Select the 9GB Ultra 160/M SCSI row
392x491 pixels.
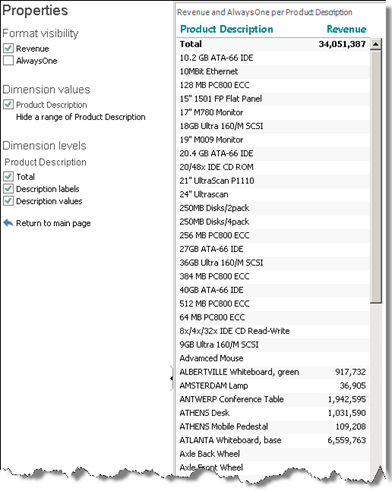(273, 345)
